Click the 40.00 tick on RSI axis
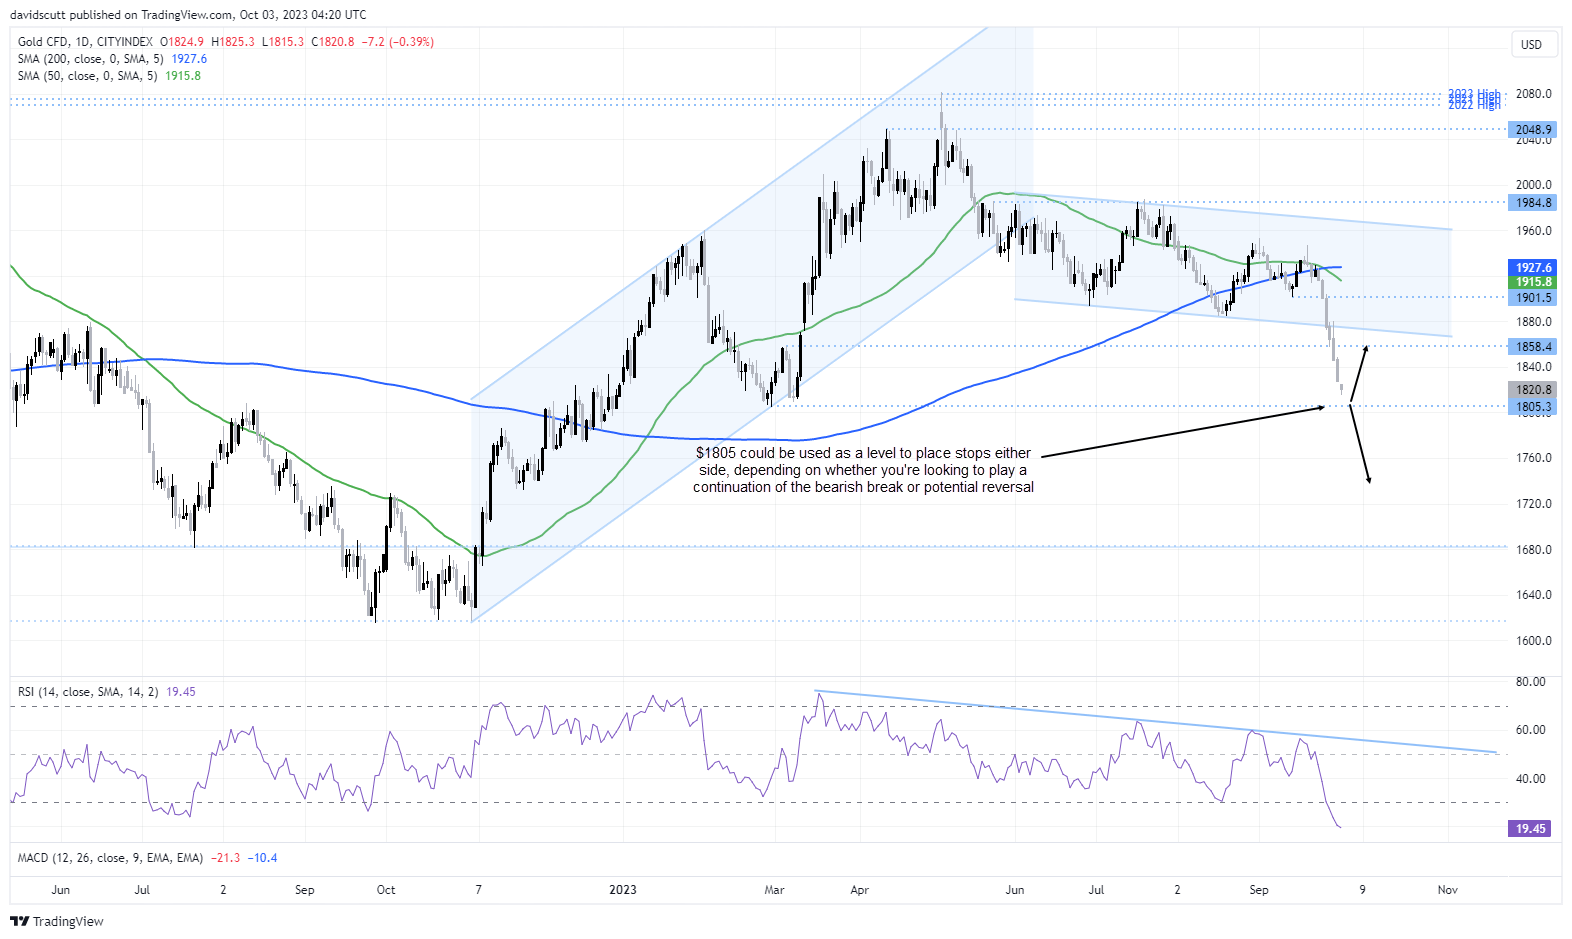The image size is (1572, 939). coord(1530,779)
